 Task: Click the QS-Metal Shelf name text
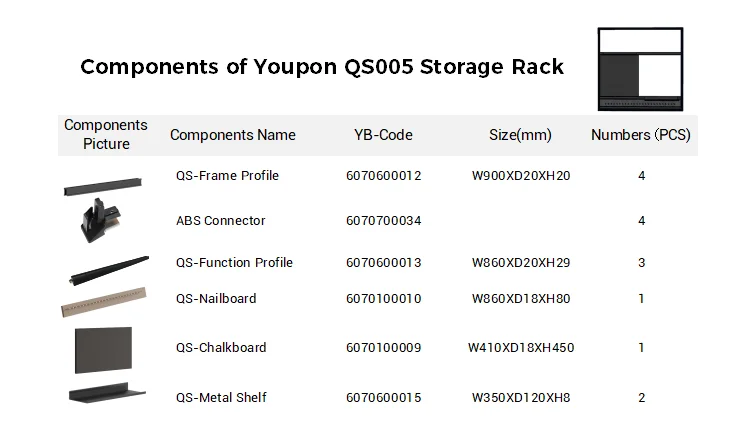pyautogui.click(x=221, y=398)
